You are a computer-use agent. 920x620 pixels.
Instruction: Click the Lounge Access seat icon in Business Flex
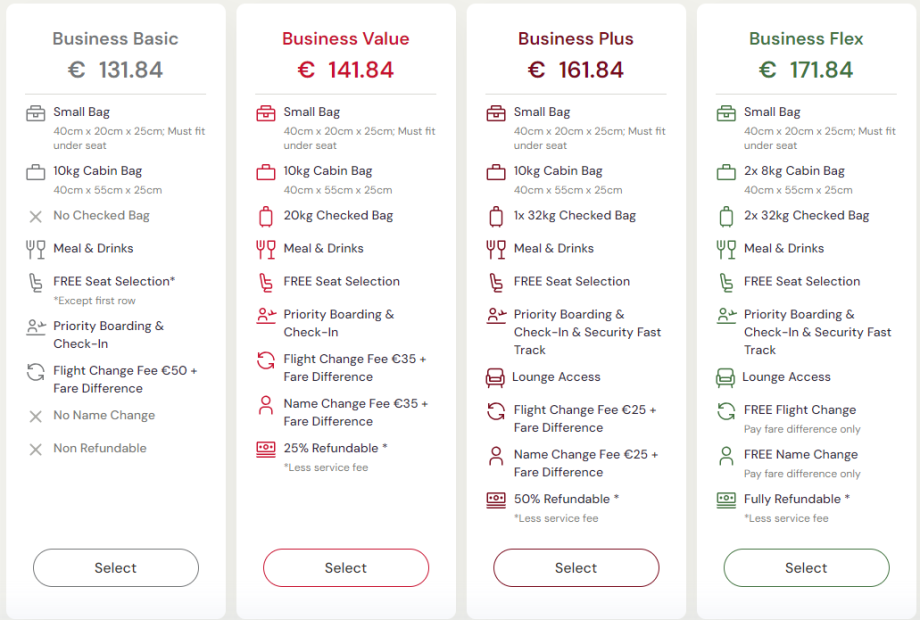point(728,378)
